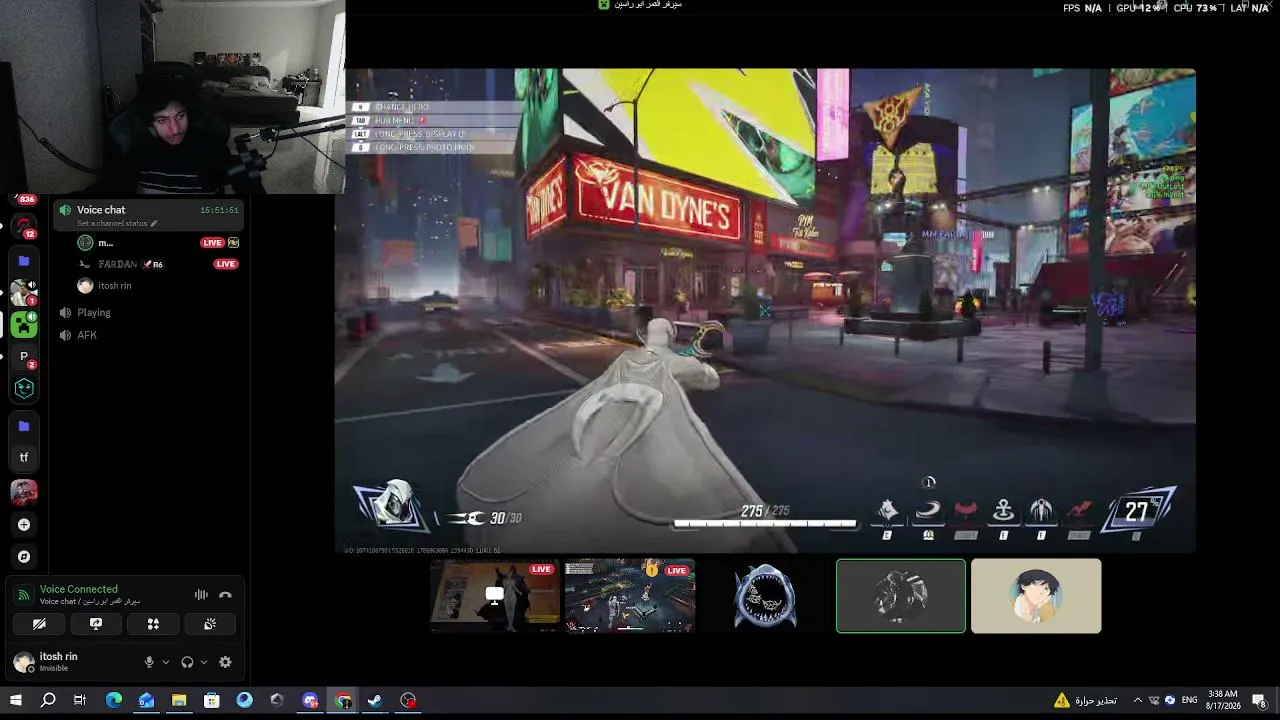
Task: Watch FARDAN's LIVE stream badge
Action: [x=226, y=264]
